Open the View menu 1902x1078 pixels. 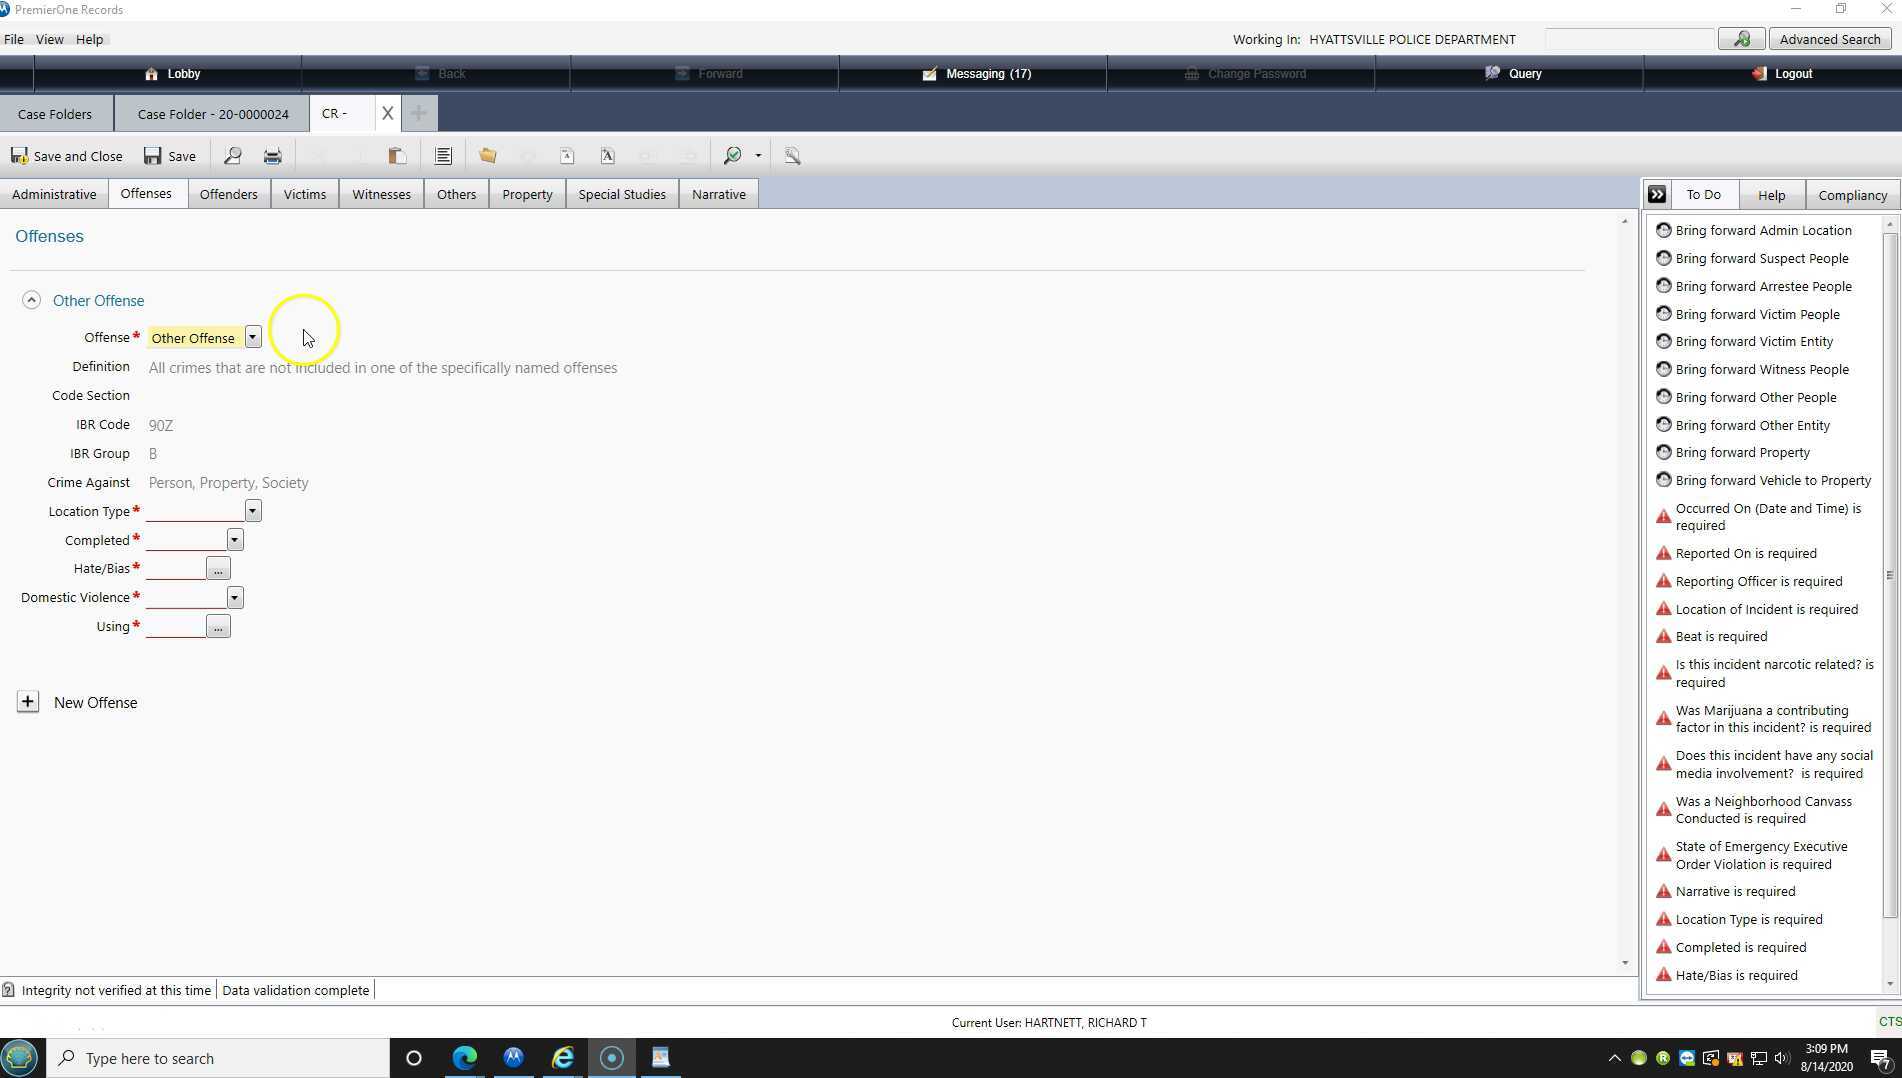(x=49, y=39)
